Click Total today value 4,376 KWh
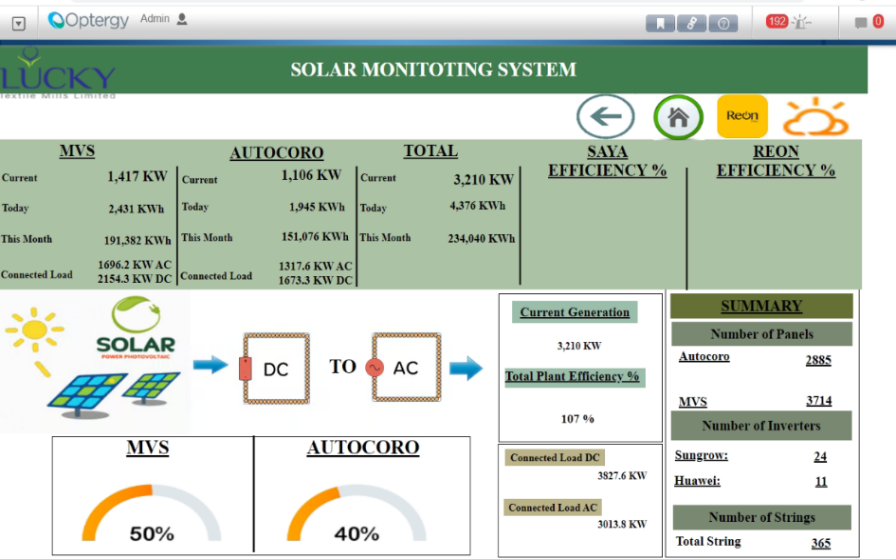The image size is (896, 559). pyautogui.click(x=477, y=206)
